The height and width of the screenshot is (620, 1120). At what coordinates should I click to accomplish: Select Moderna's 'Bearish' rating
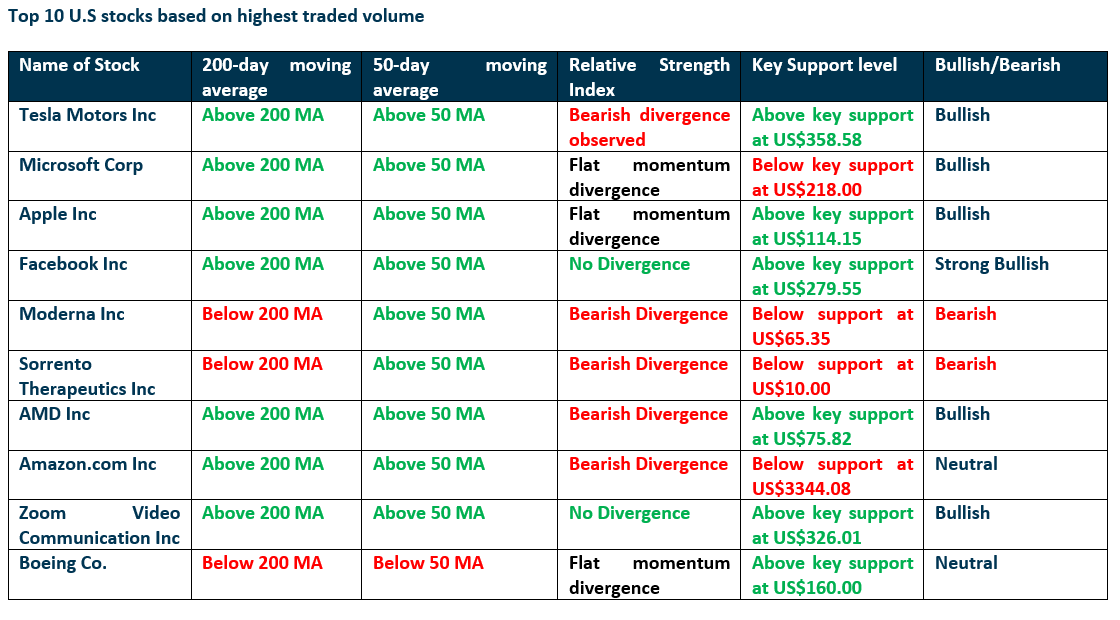coord(966,314)
